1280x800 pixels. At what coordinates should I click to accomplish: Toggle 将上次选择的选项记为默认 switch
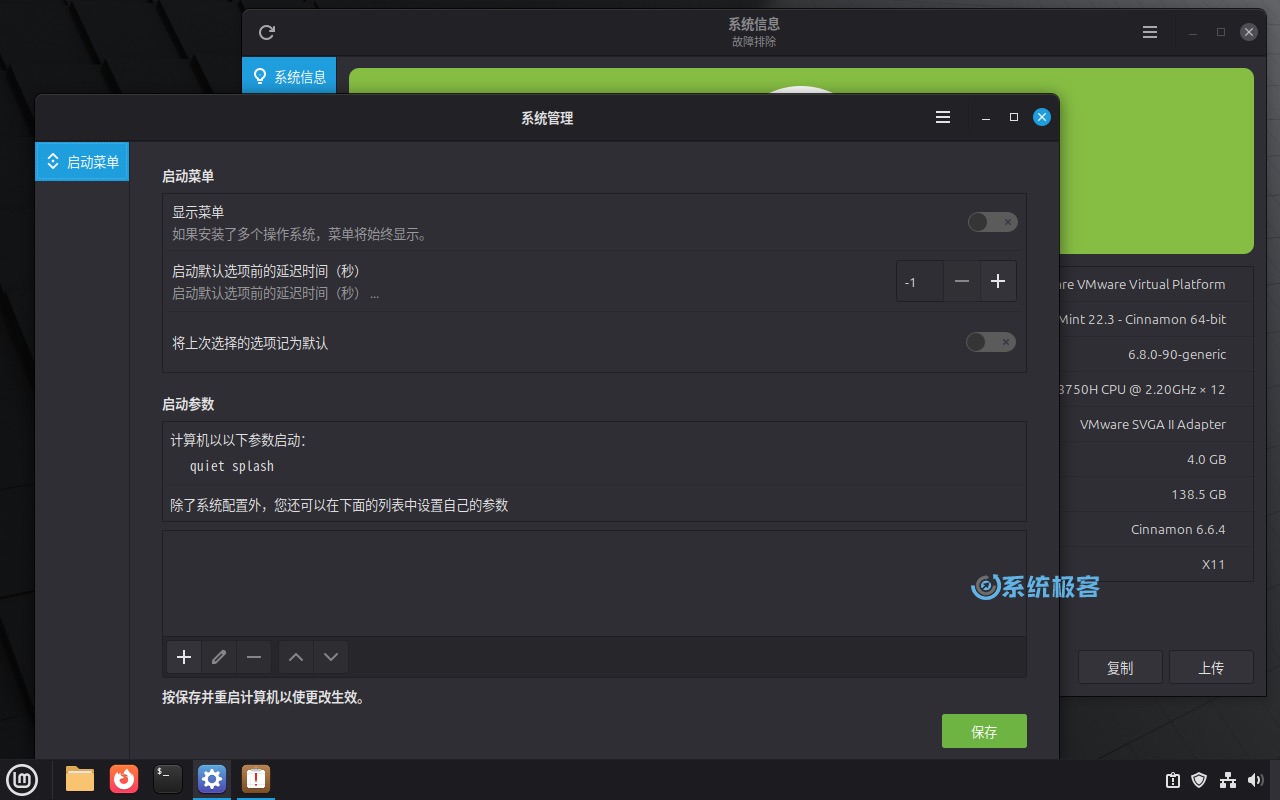(x=991, y=342)
